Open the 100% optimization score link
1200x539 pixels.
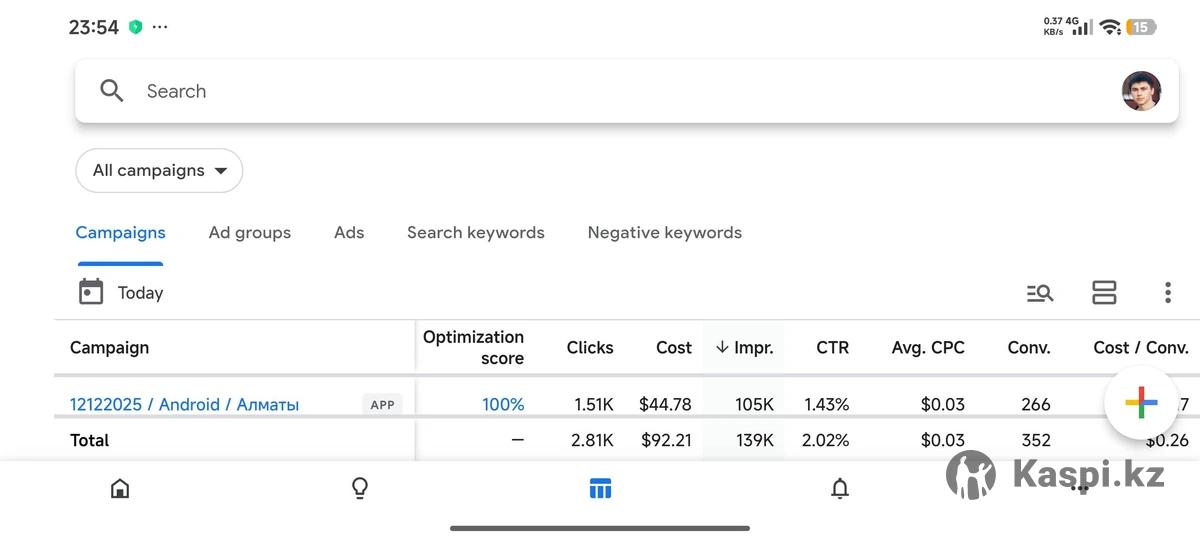click(x=503, y=404)
